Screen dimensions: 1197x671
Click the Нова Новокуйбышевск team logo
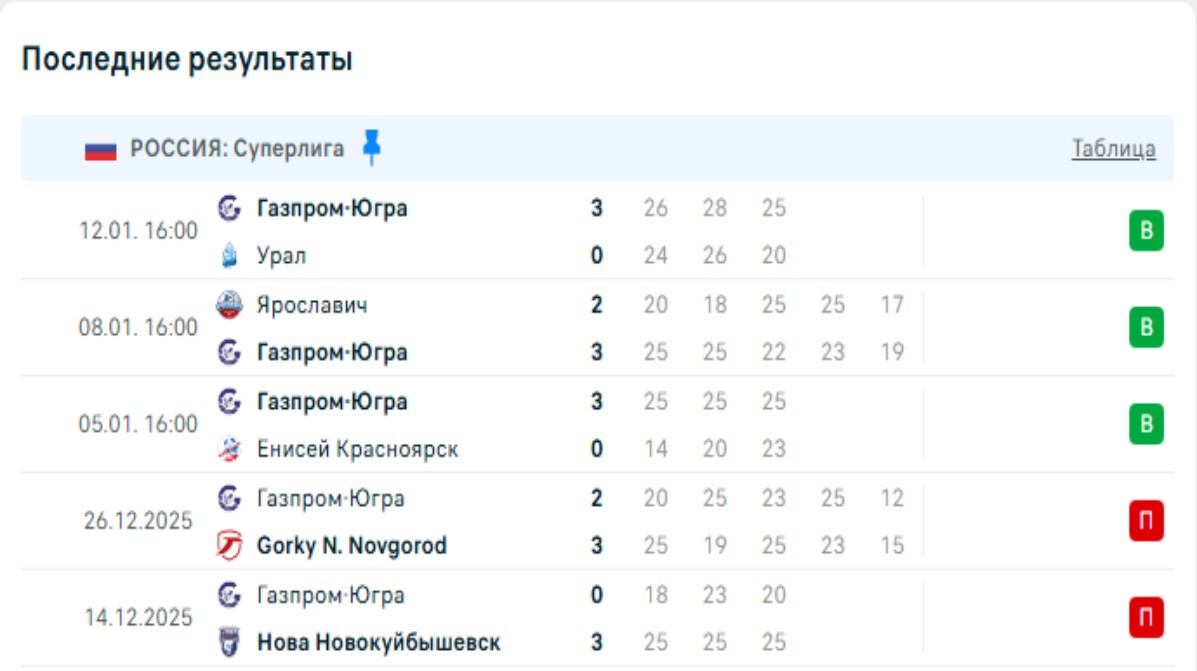pyautogui.click(x=229, y=642)
